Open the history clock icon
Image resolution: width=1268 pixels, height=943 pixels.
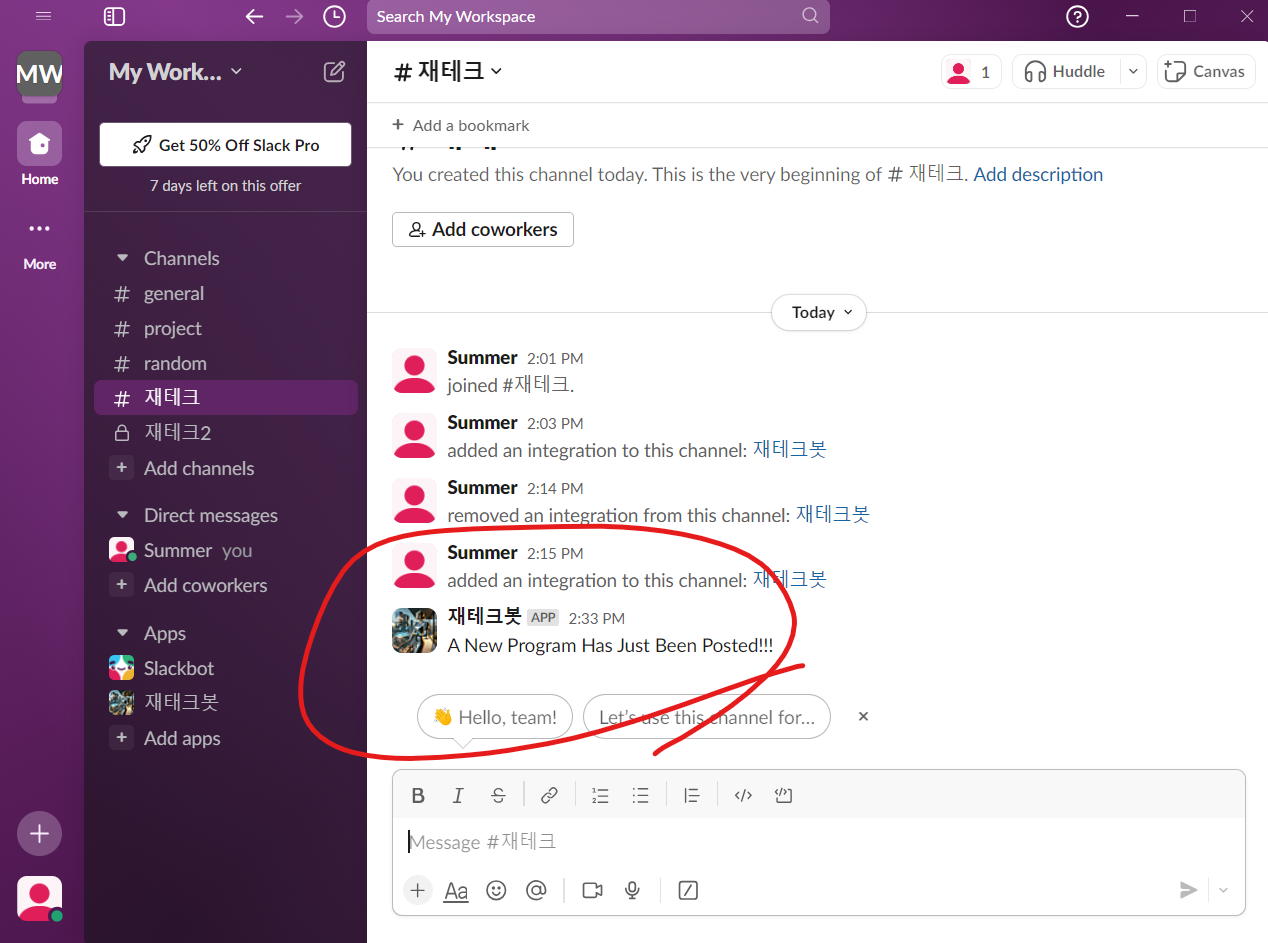click(334, 16)
